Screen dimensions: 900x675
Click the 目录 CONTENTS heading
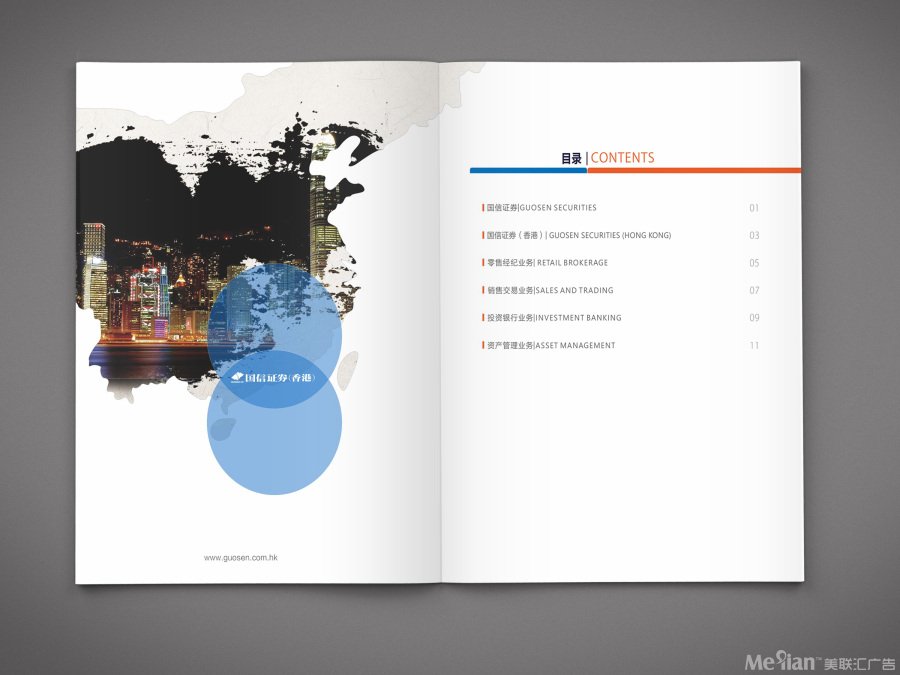(x=607, y=158)
